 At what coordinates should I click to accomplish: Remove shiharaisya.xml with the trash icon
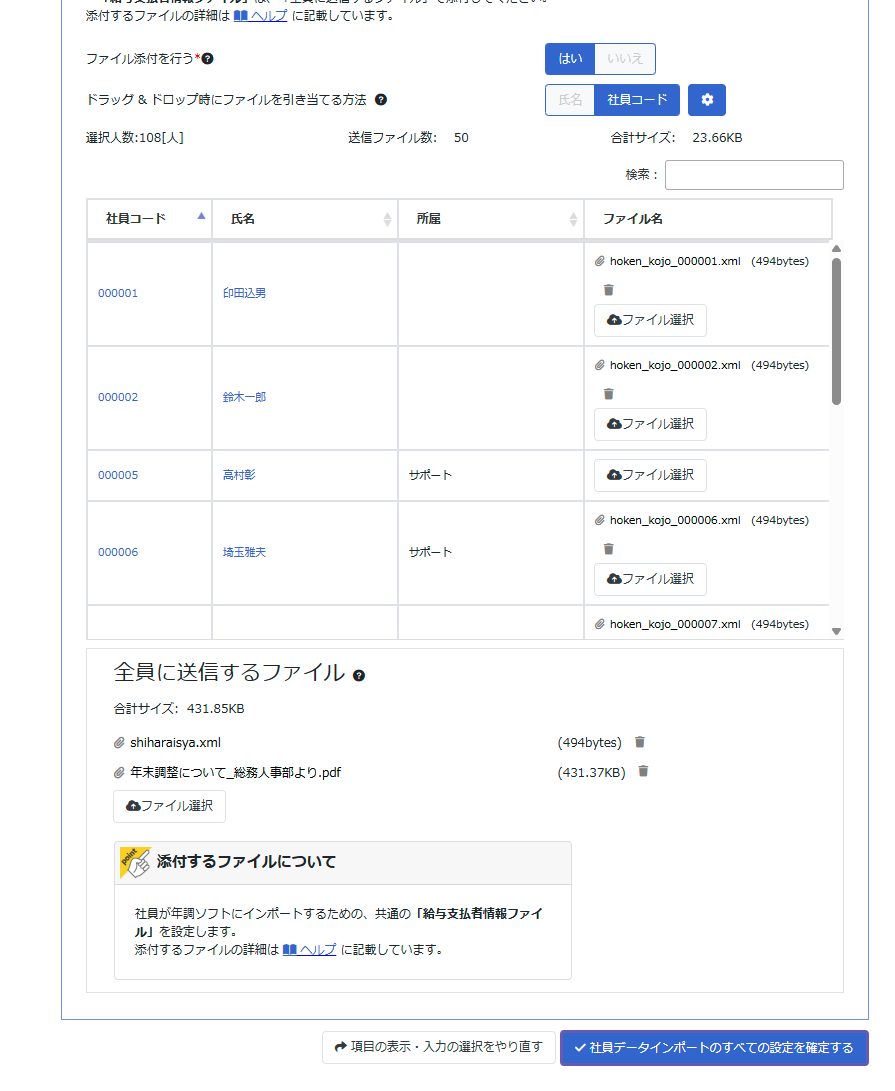click(640, 742)
